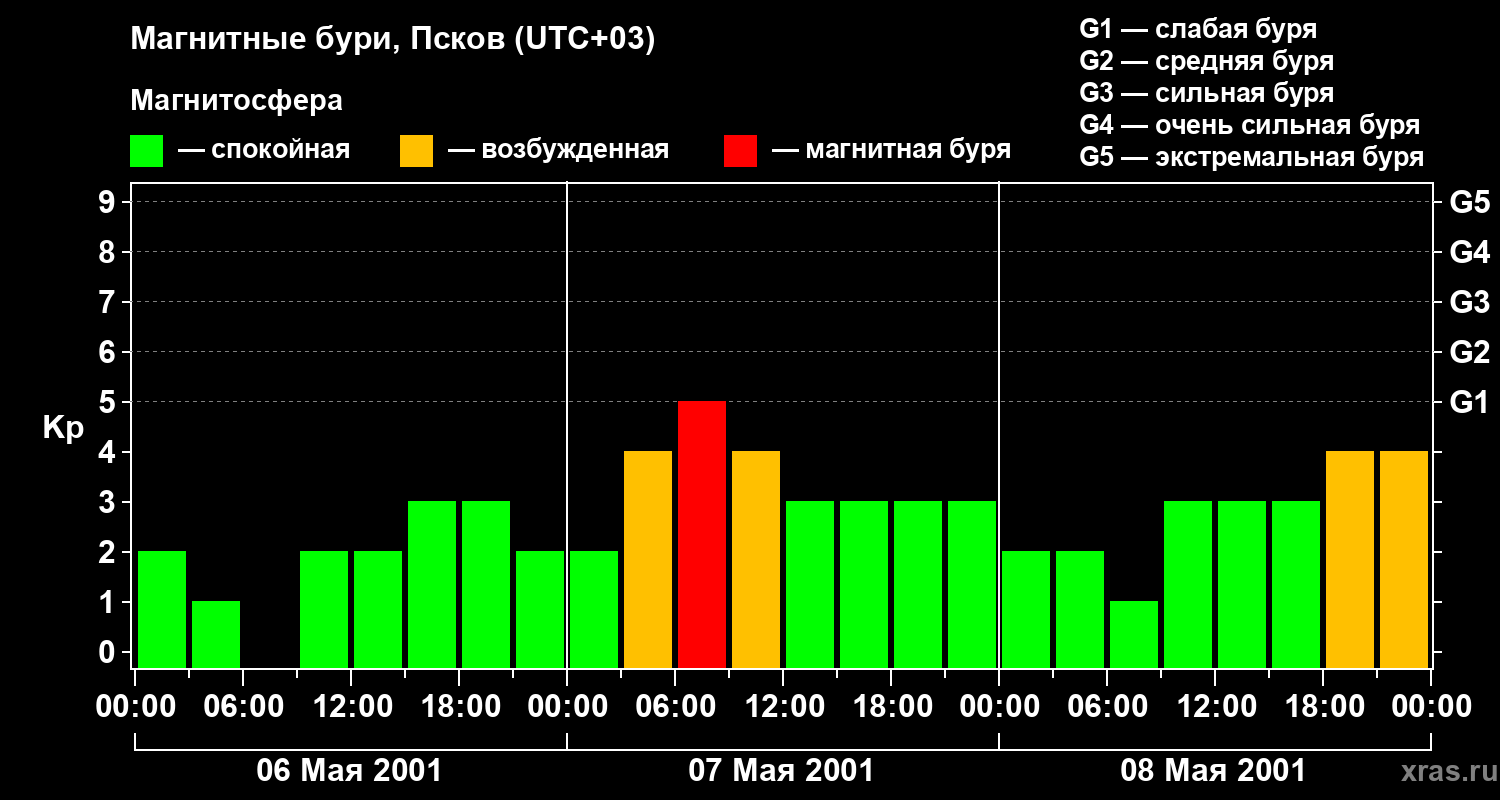The height and width of the screenshot is (800, 1500).
Task: Click the '12:00' time label for 06 Мая
Action: [351, 707]
